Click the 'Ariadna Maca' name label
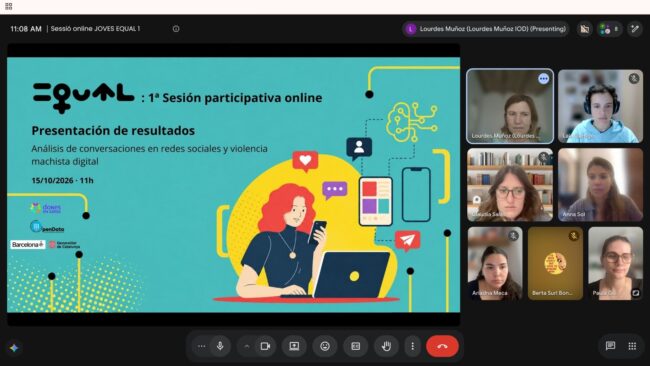 tap(490, 293)
